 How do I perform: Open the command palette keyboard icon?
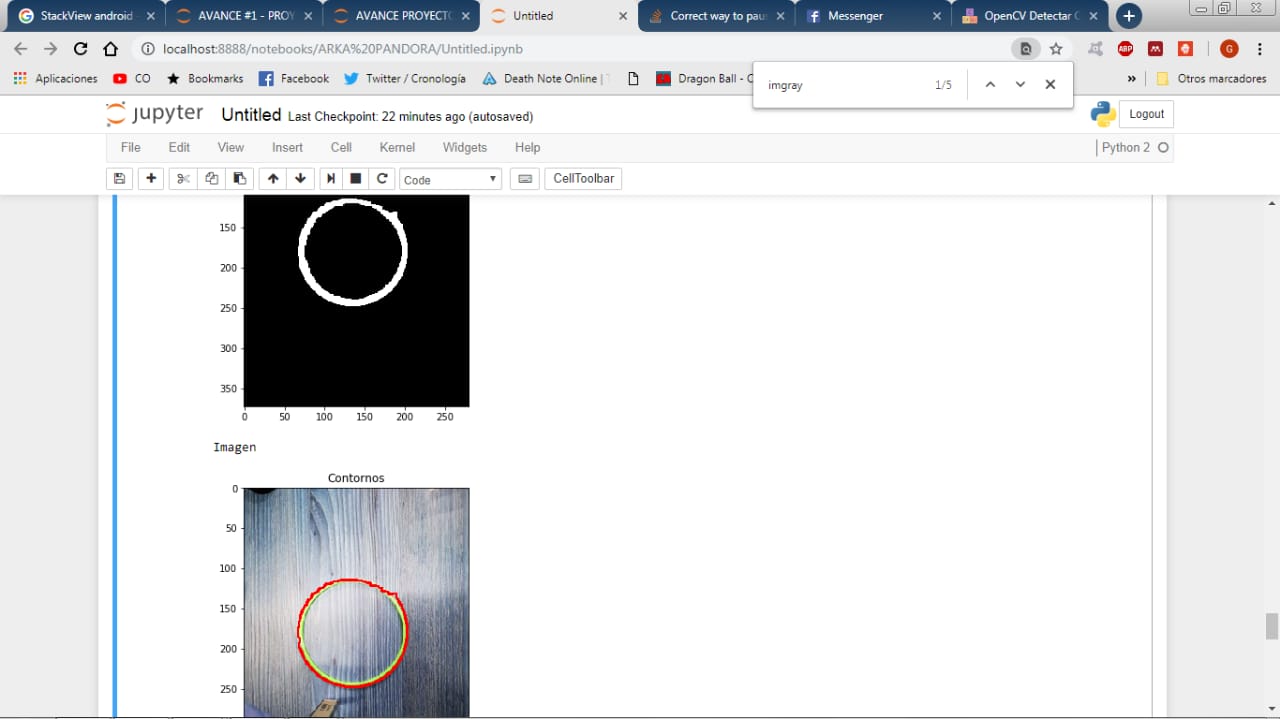(524, 179)
